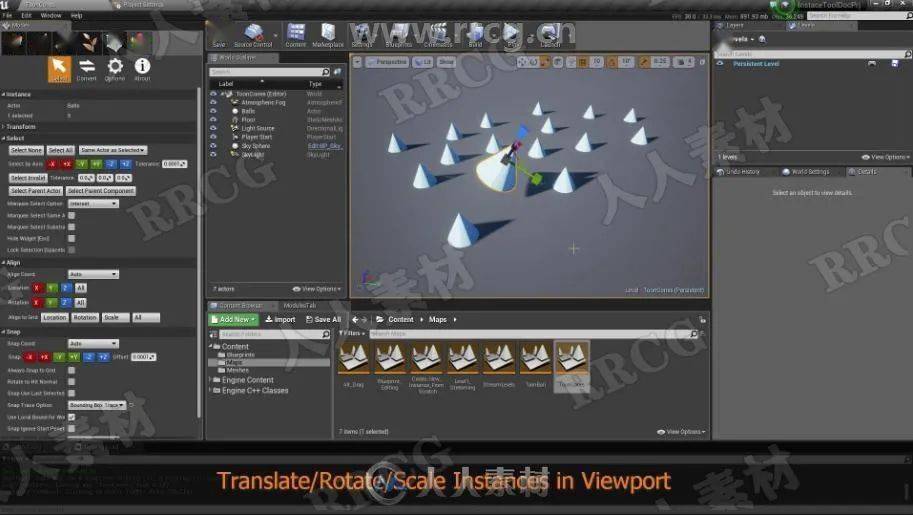The image size is (913, 515).
Task: Open the Blueprints toolbar icon
Action: point(399,36)
